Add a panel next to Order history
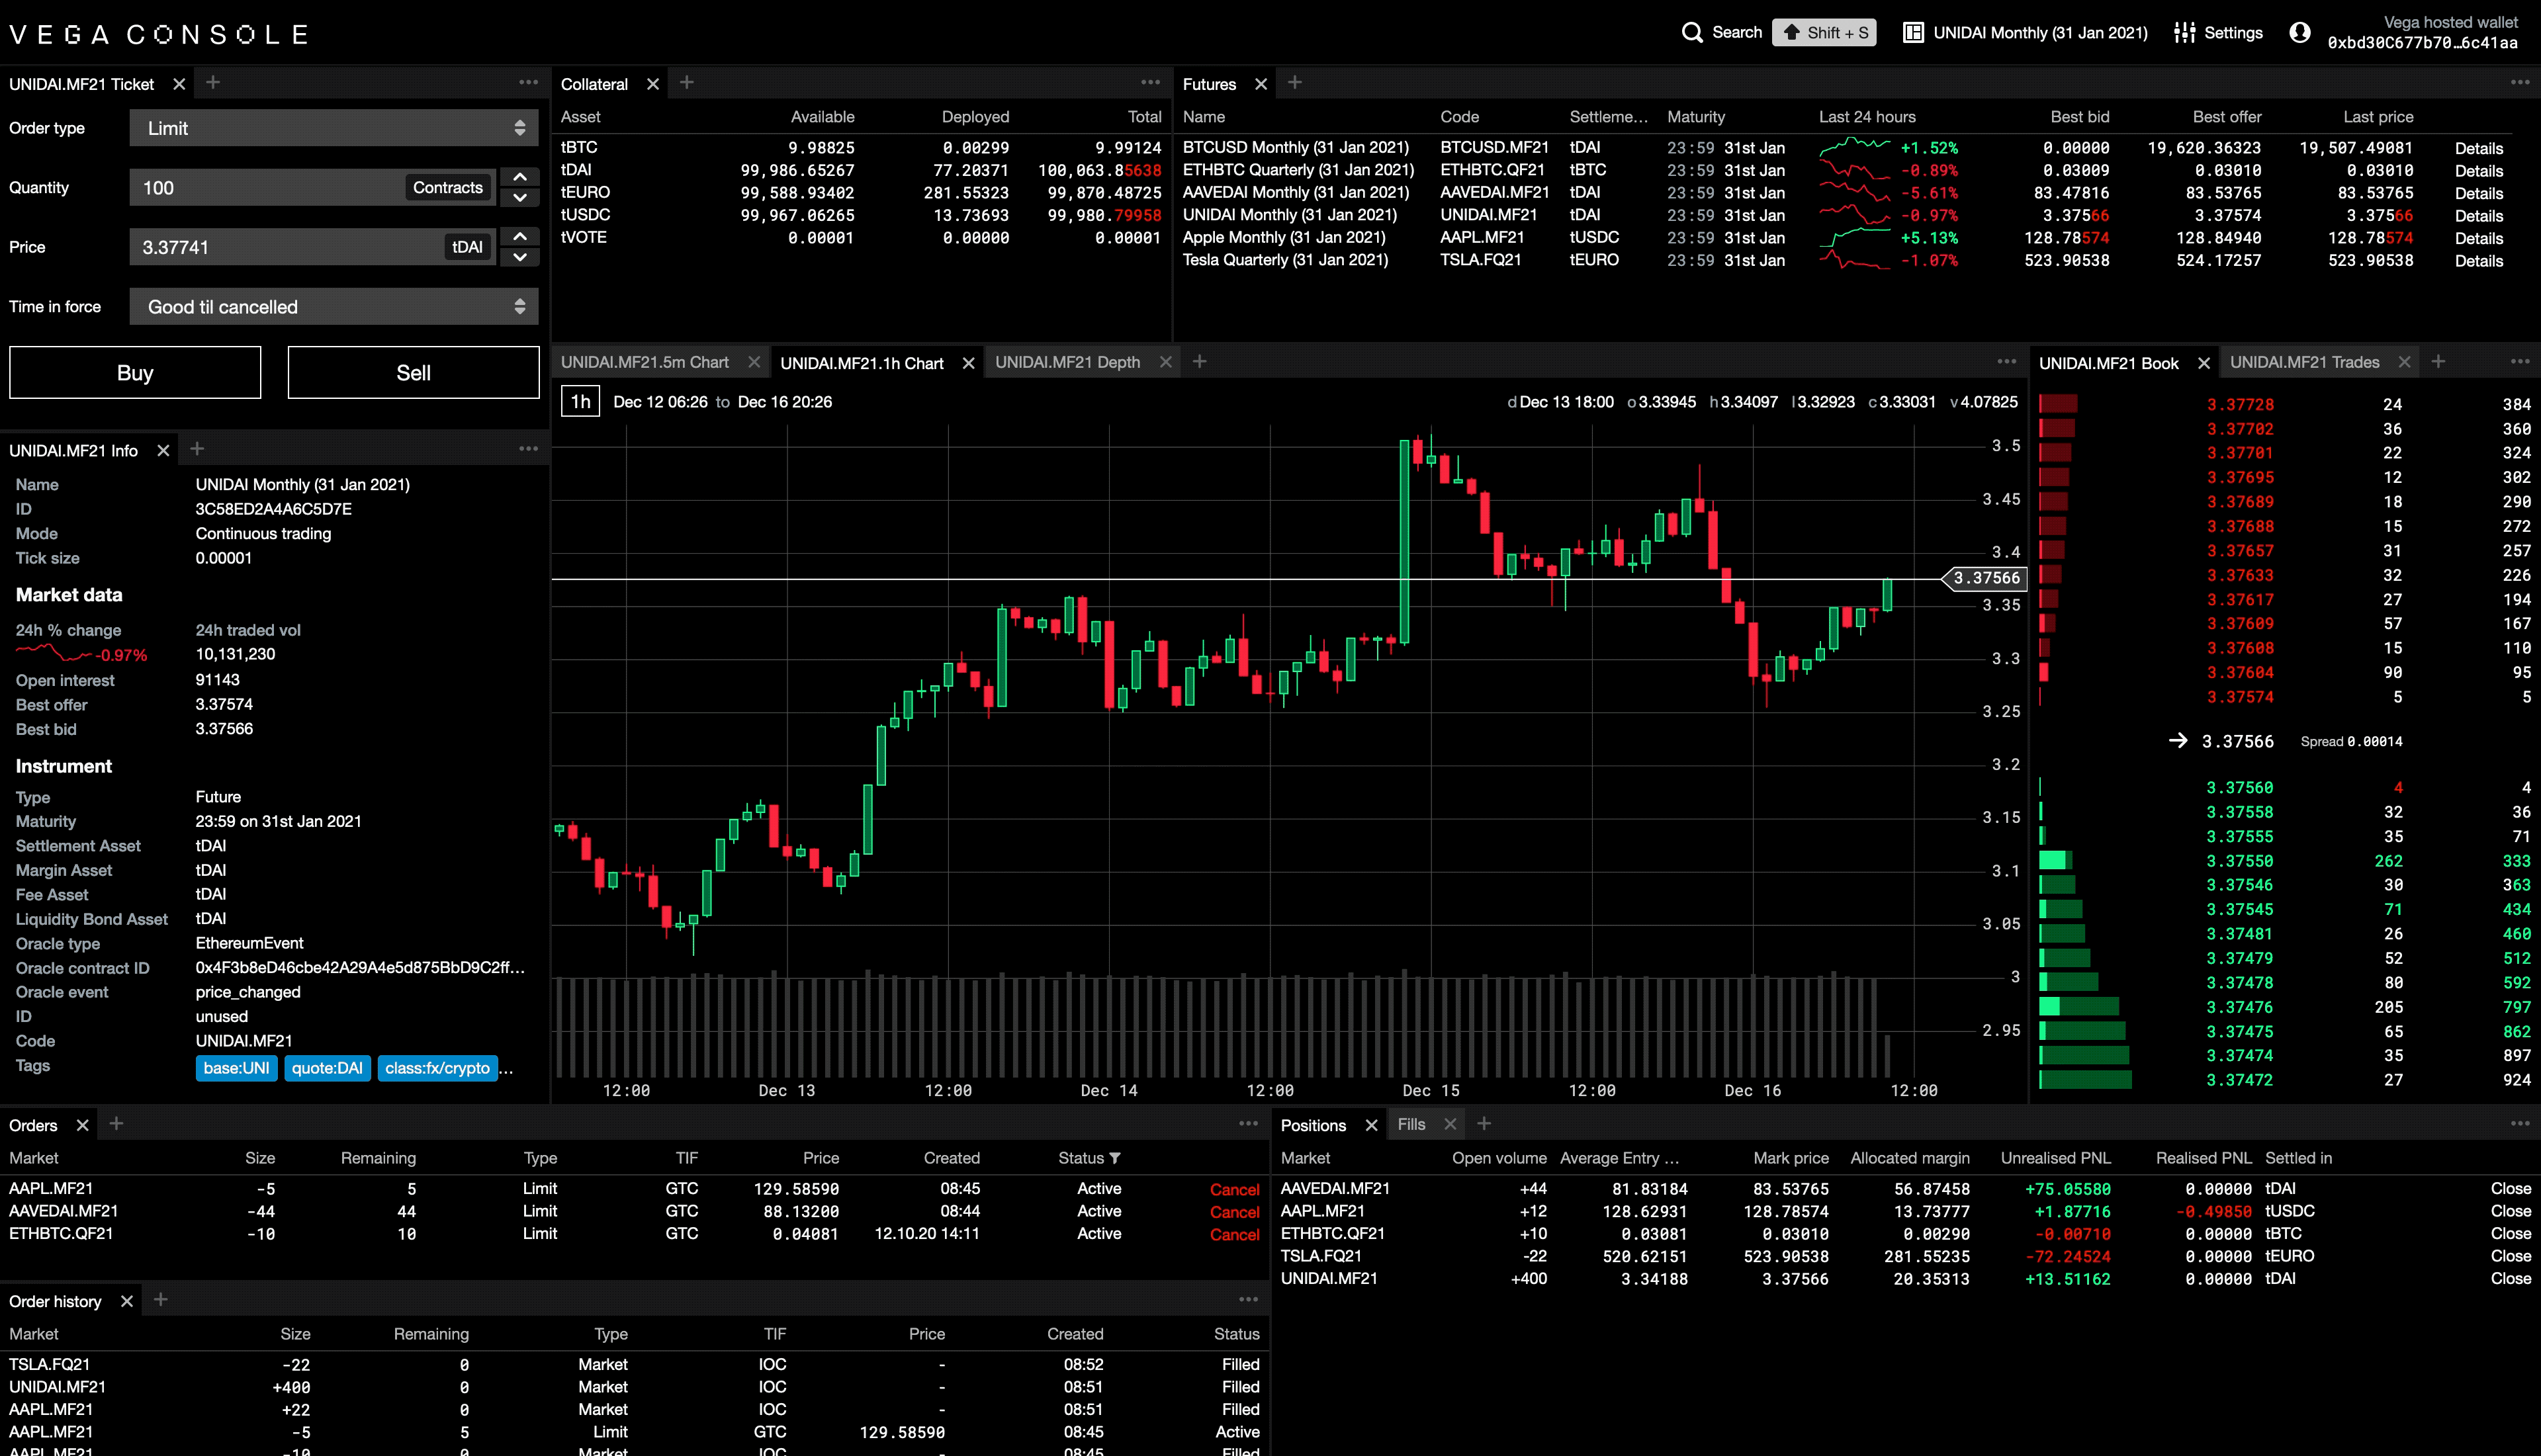Screen dimensions: 2541x1456 (160, 1299)
